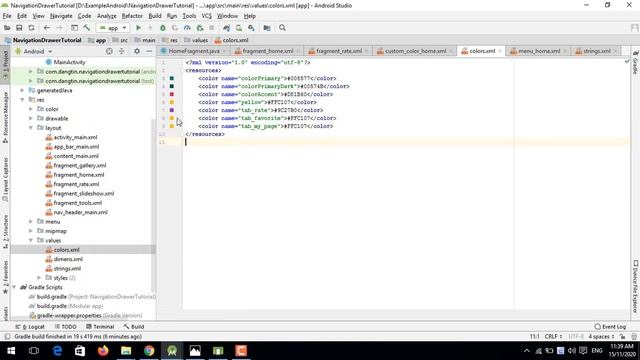Open the Event Log
The image size is (640, 360).
(x=610, y=327)
